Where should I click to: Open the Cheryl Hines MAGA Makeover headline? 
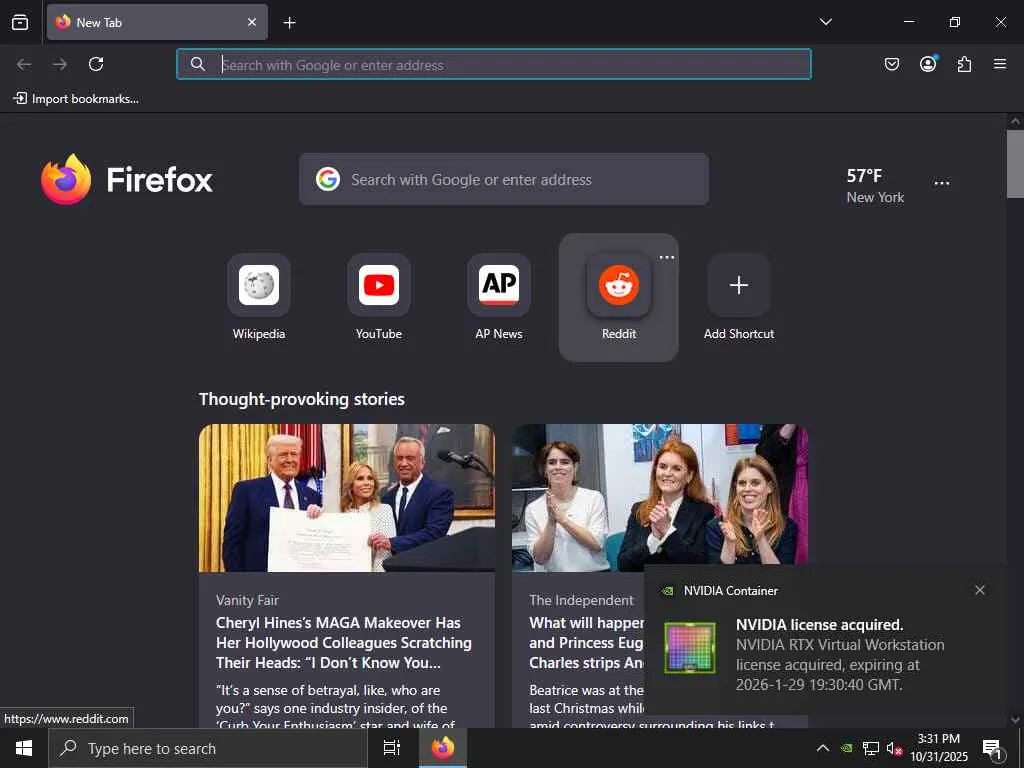pyautogui.click(x=344, y=643)
